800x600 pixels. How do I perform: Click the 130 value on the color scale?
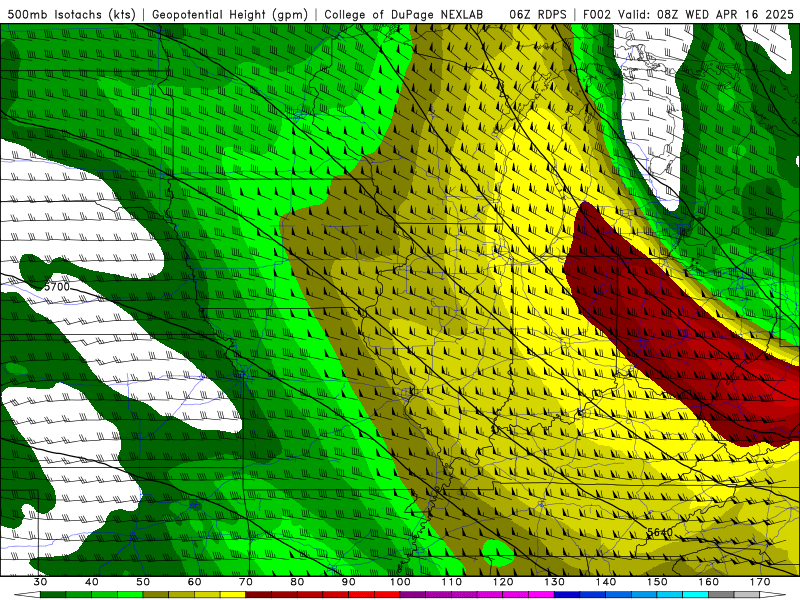click(x=555, y=582)
